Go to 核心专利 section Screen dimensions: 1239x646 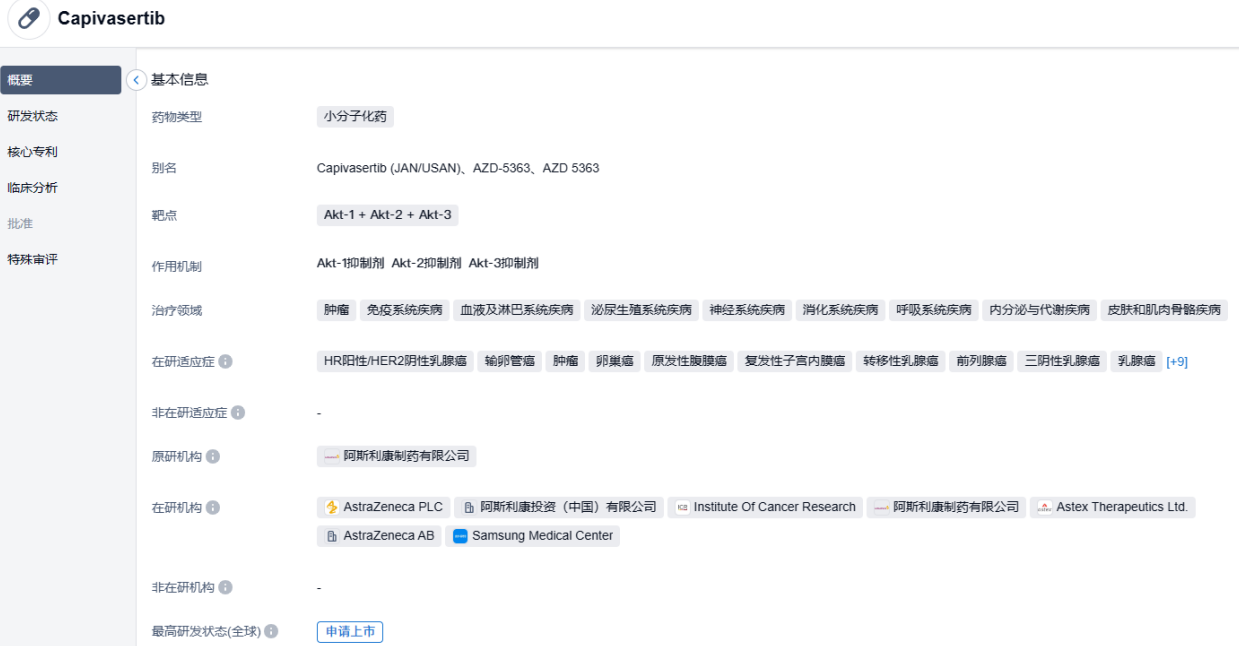click(33, 152)
